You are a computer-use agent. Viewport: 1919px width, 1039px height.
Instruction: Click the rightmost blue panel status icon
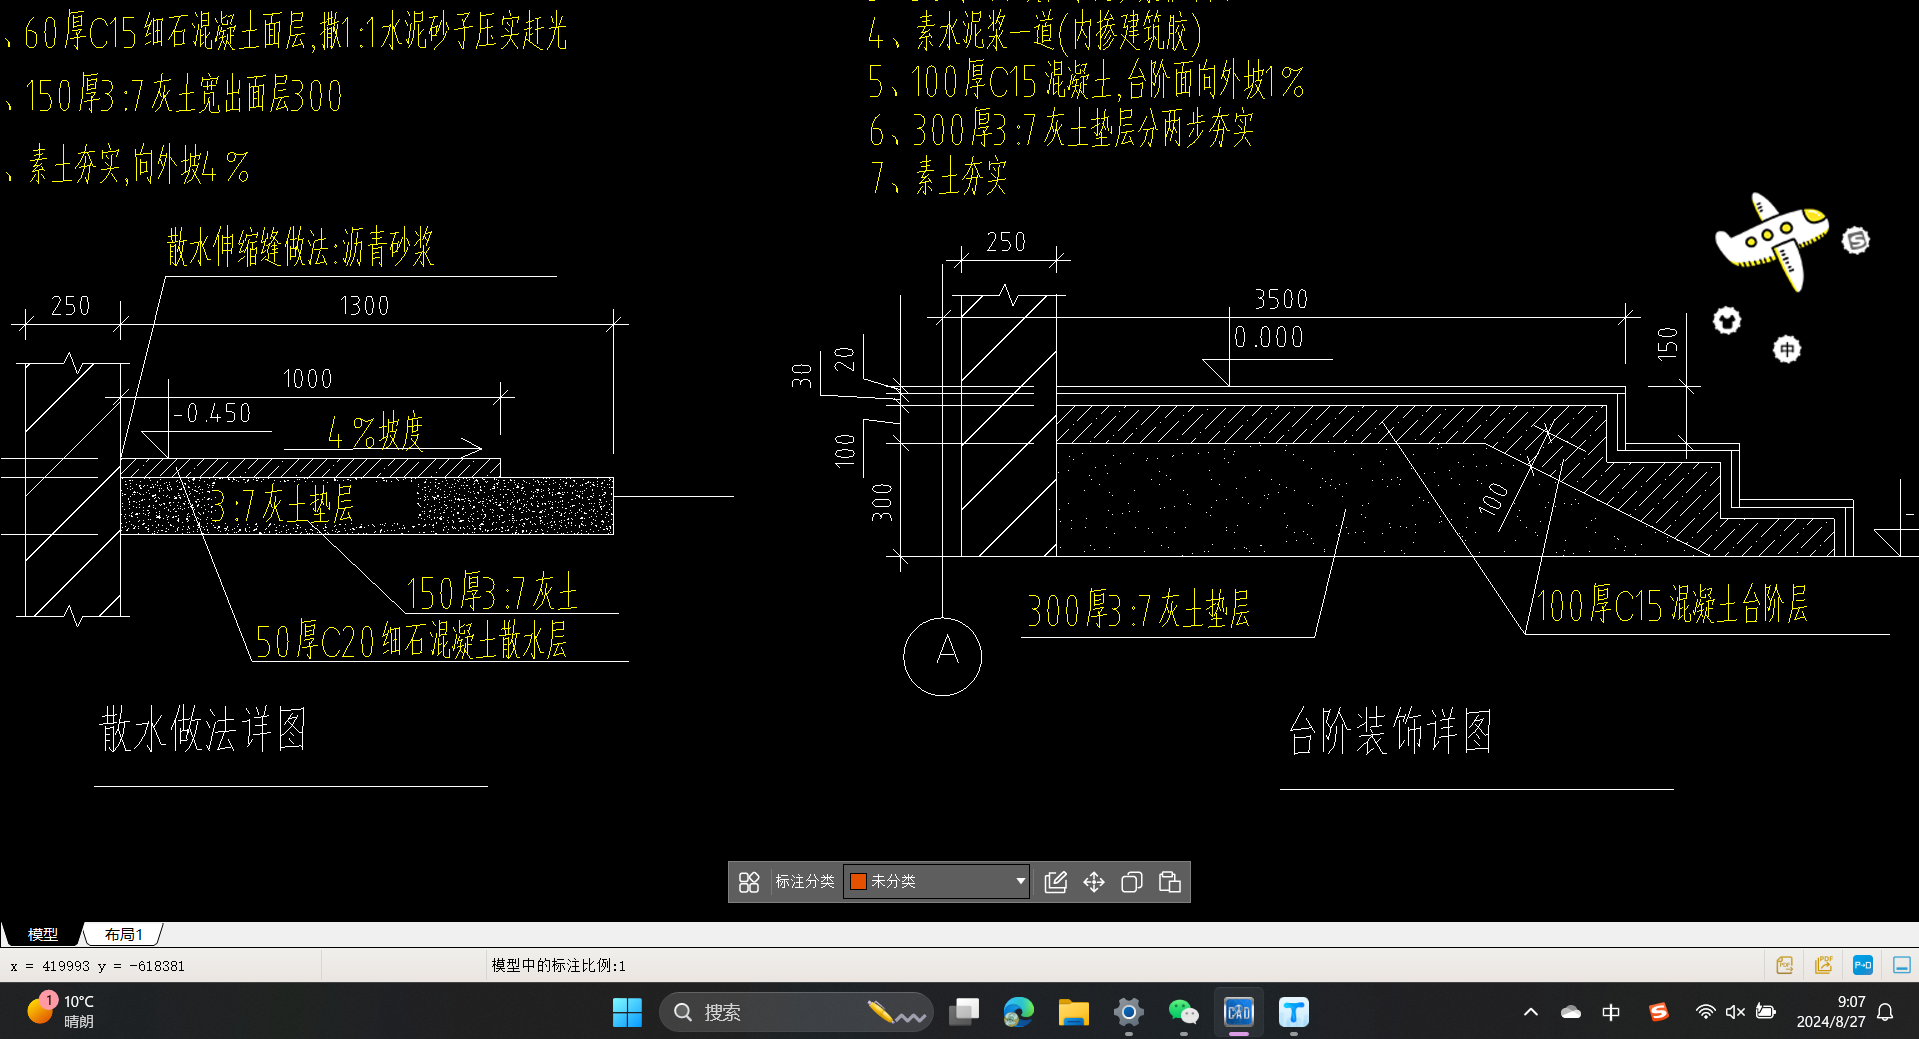pos(1902,965)
